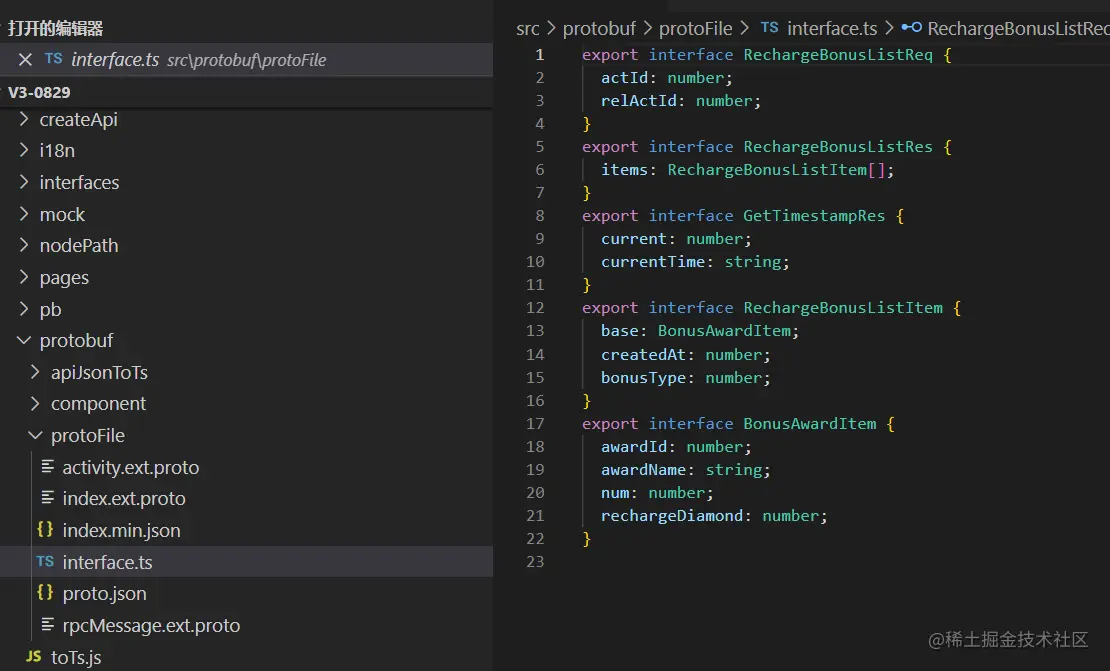
Task: Expand the i18n folder chevron
Action: 24,150
